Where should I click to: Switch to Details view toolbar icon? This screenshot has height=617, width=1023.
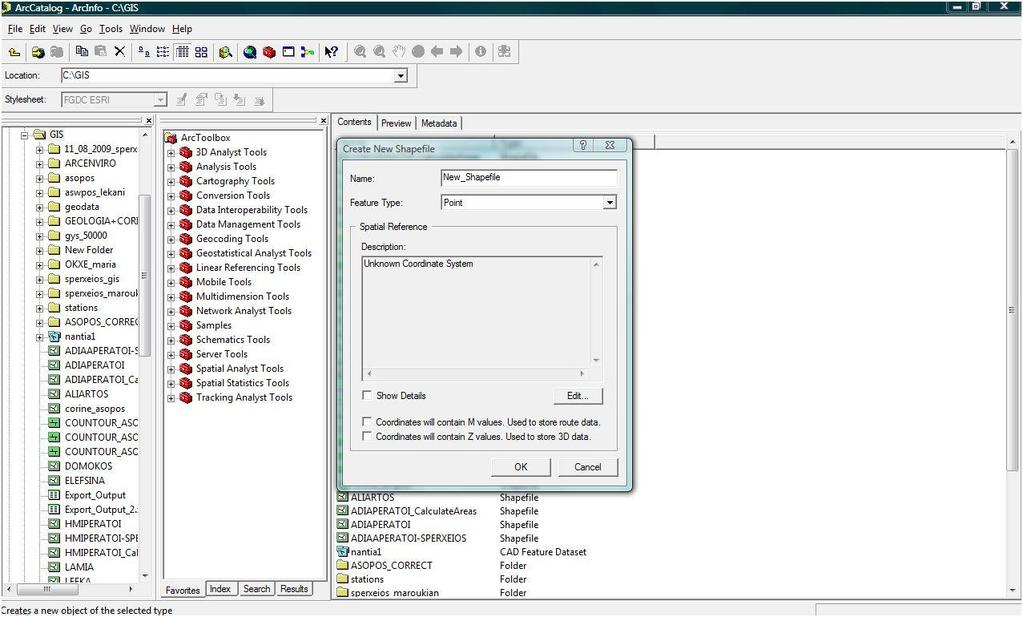183,52
